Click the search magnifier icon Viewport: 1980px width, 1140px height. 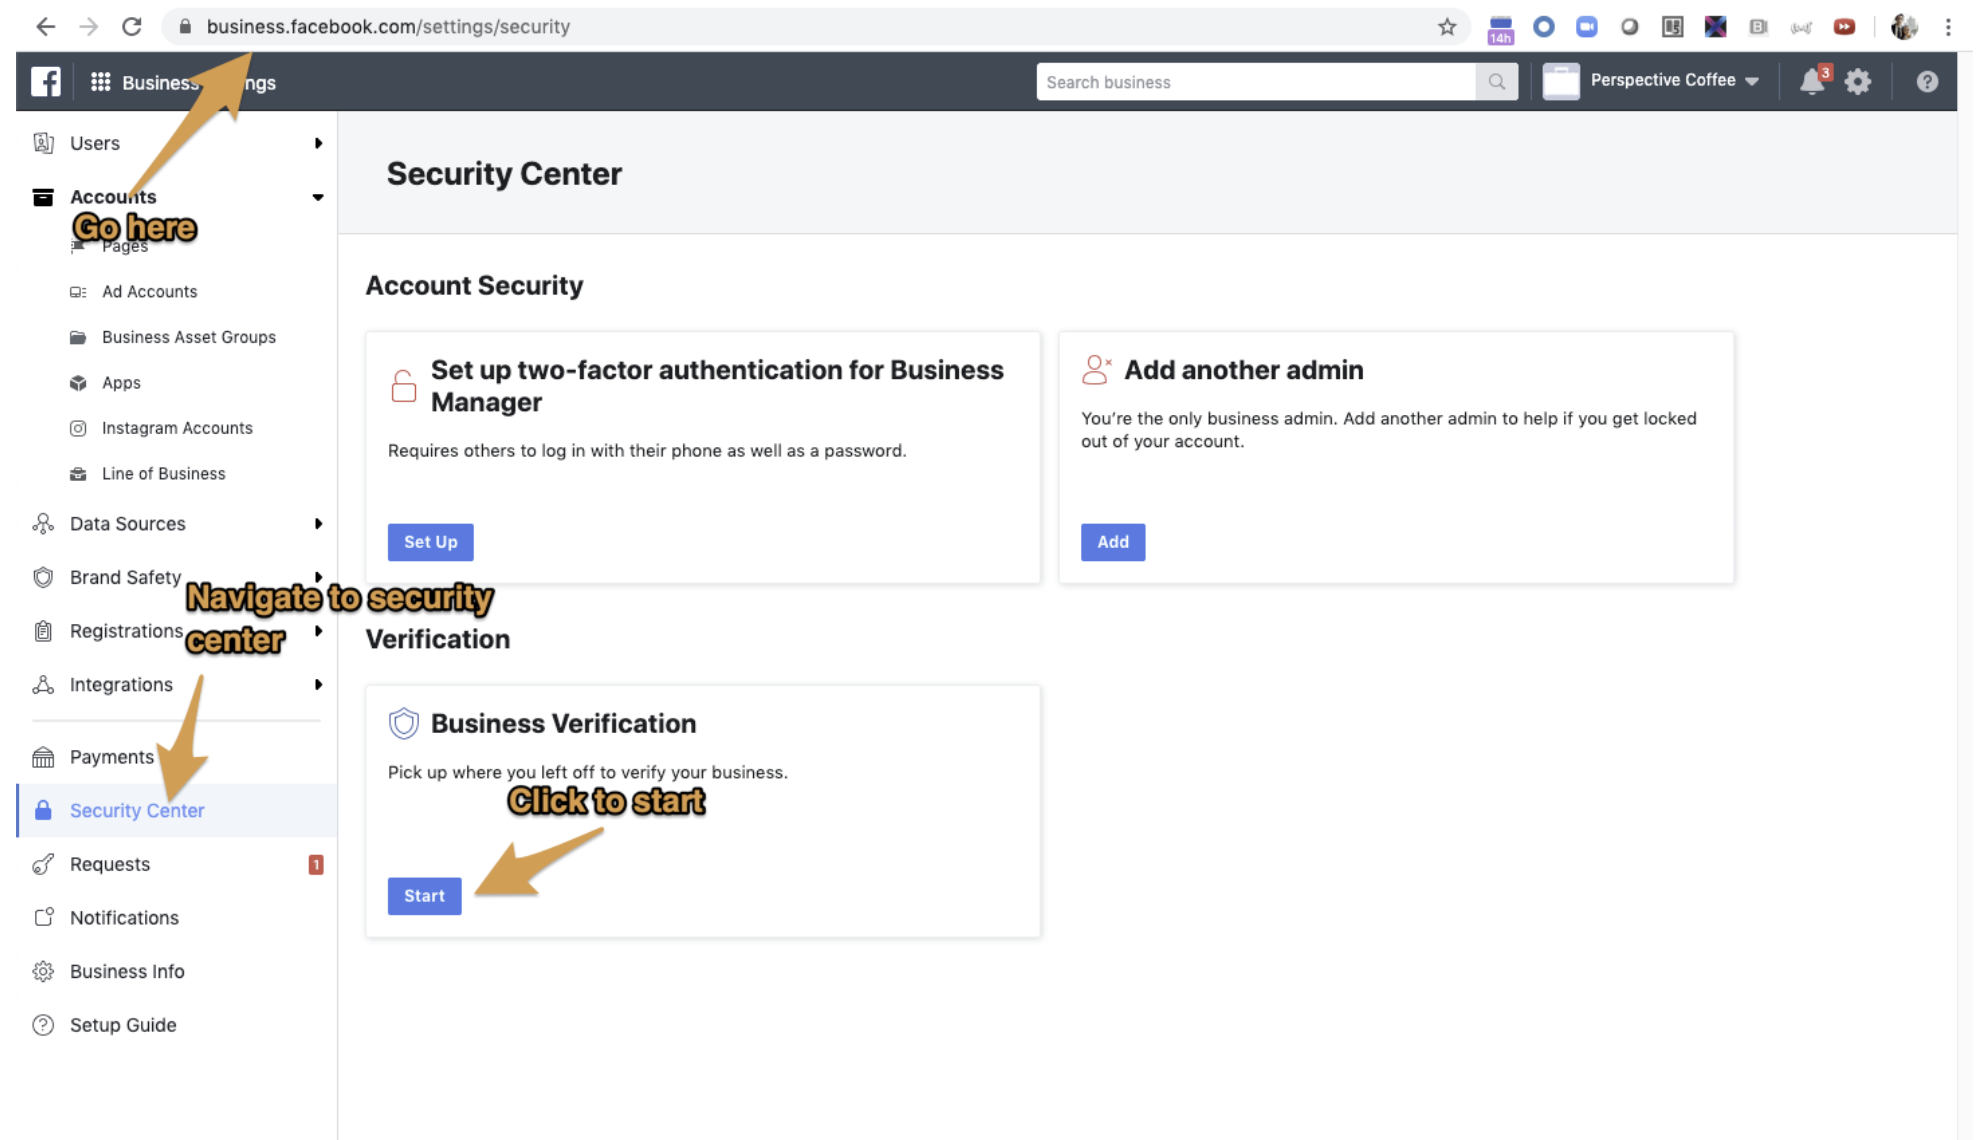click(1496, 82)
